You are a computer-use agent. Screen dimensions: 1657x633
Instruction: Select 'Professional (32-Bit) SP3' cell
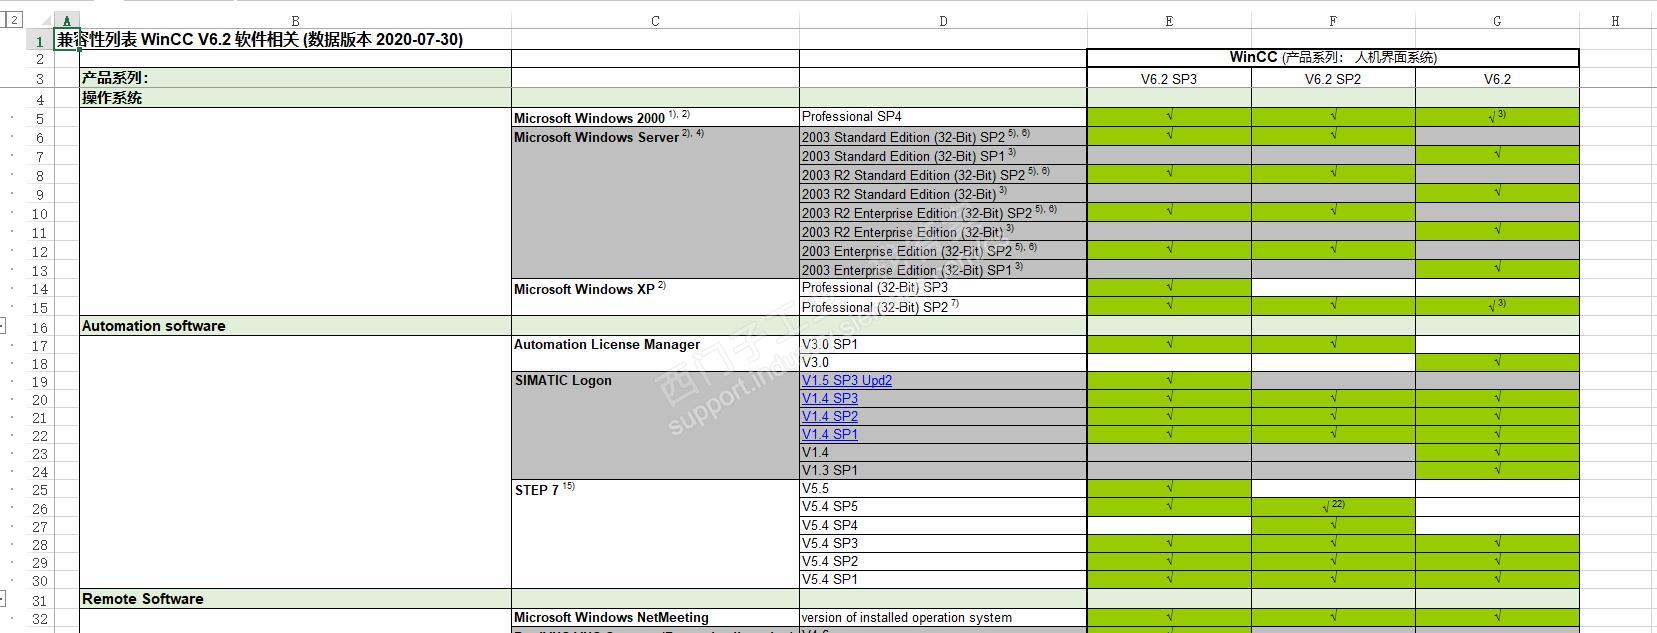(943, 288)
